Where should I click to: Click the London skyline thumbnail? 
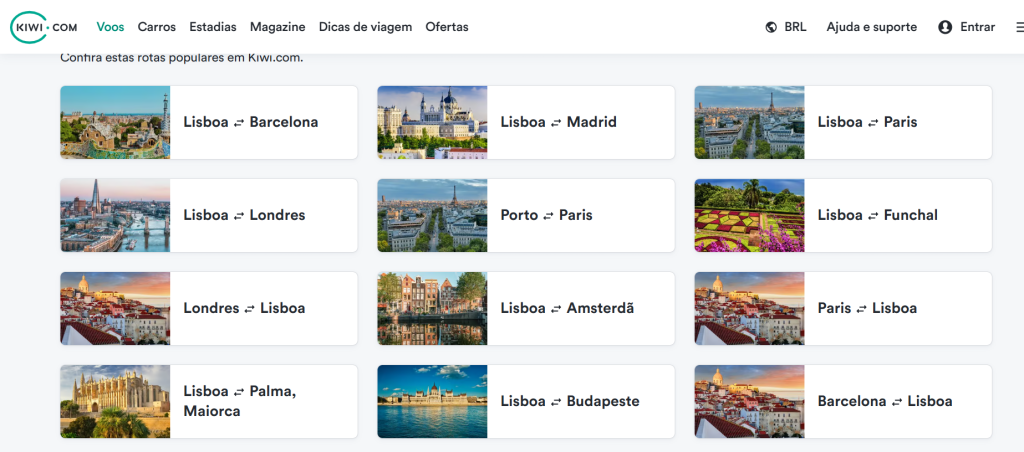coord(115,215)
